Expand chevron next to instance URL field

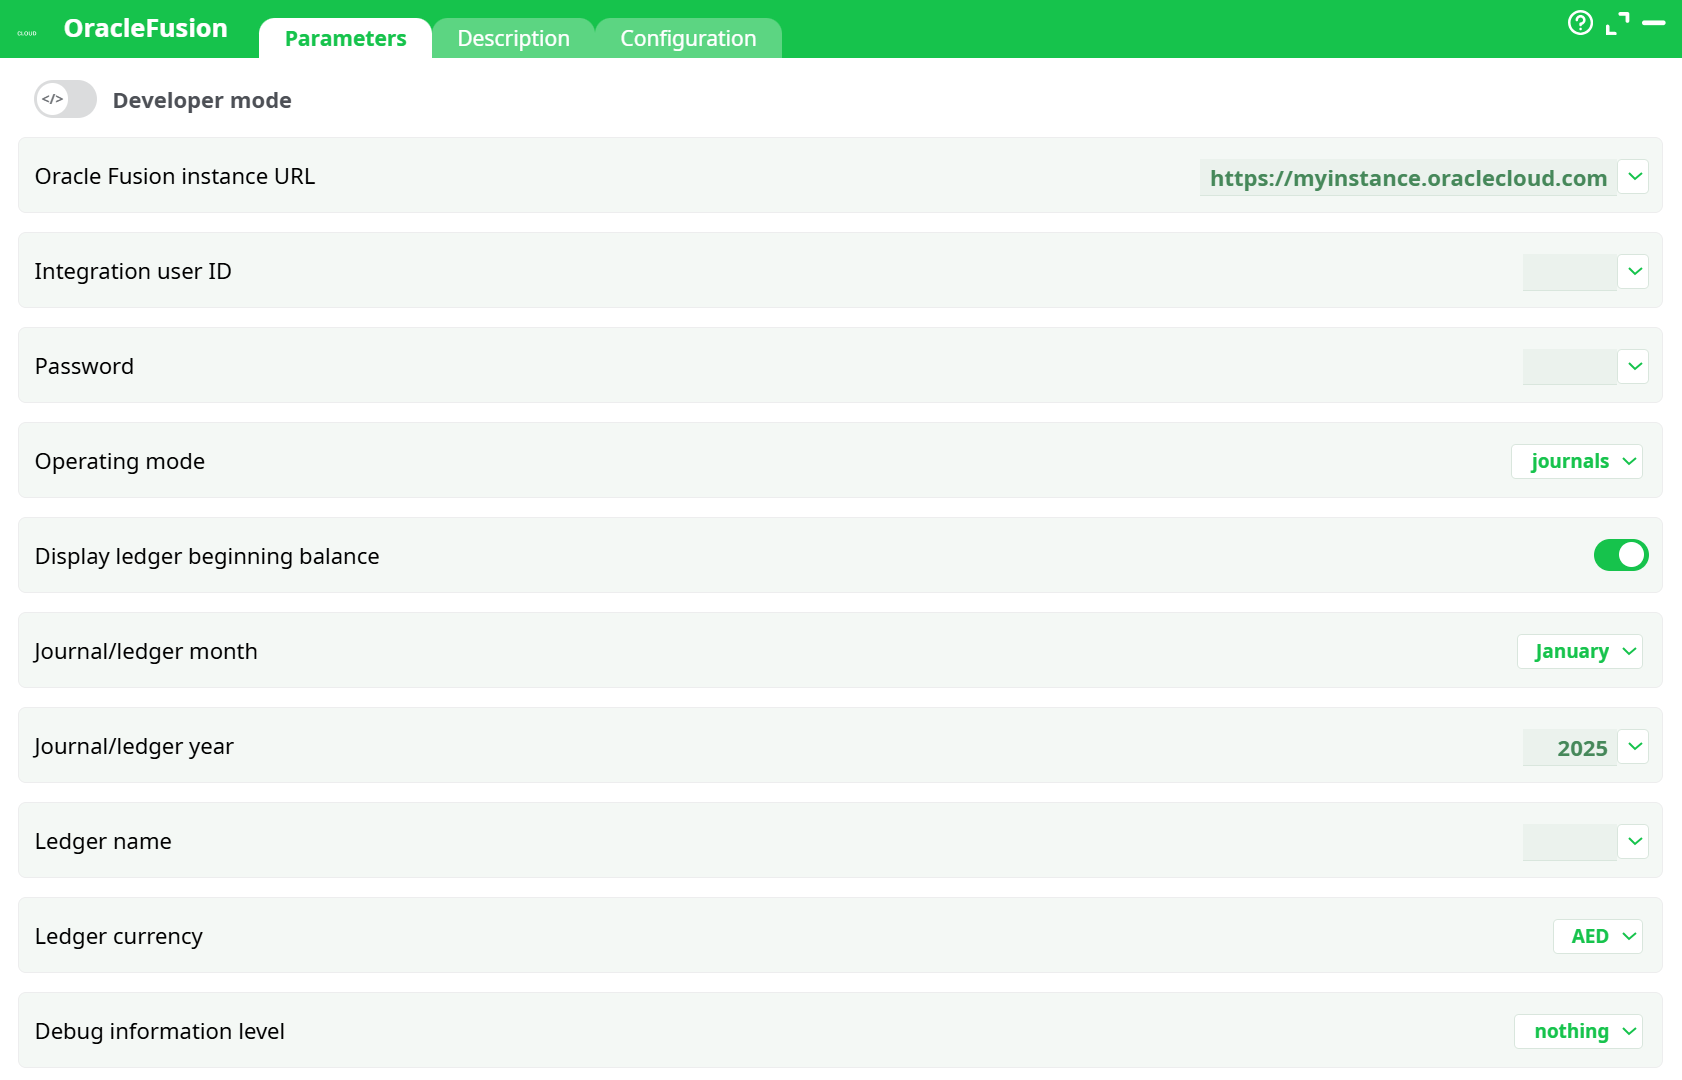point(1634,177)
